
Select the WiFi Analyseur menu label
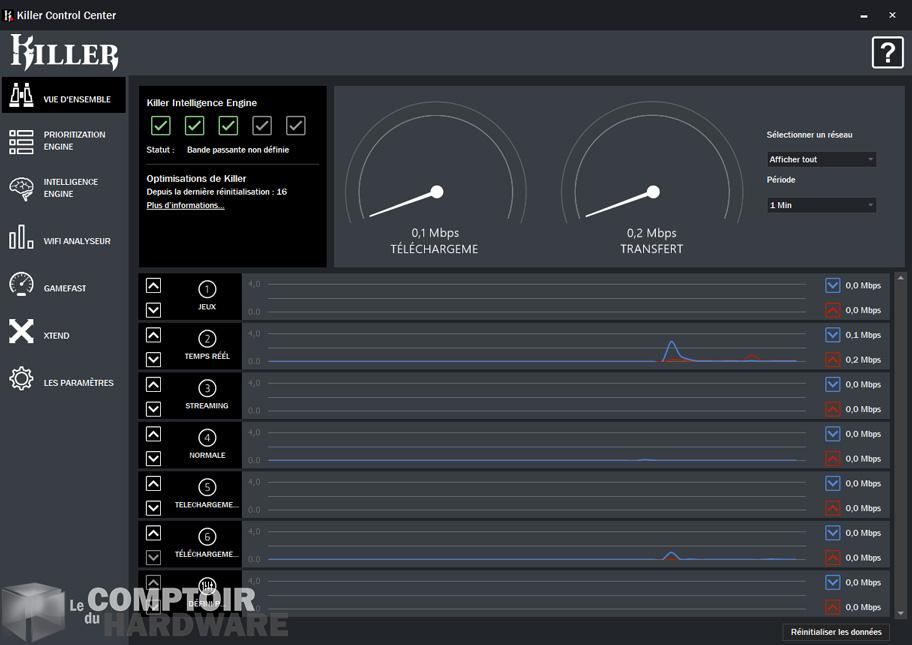tap(77, 241)
